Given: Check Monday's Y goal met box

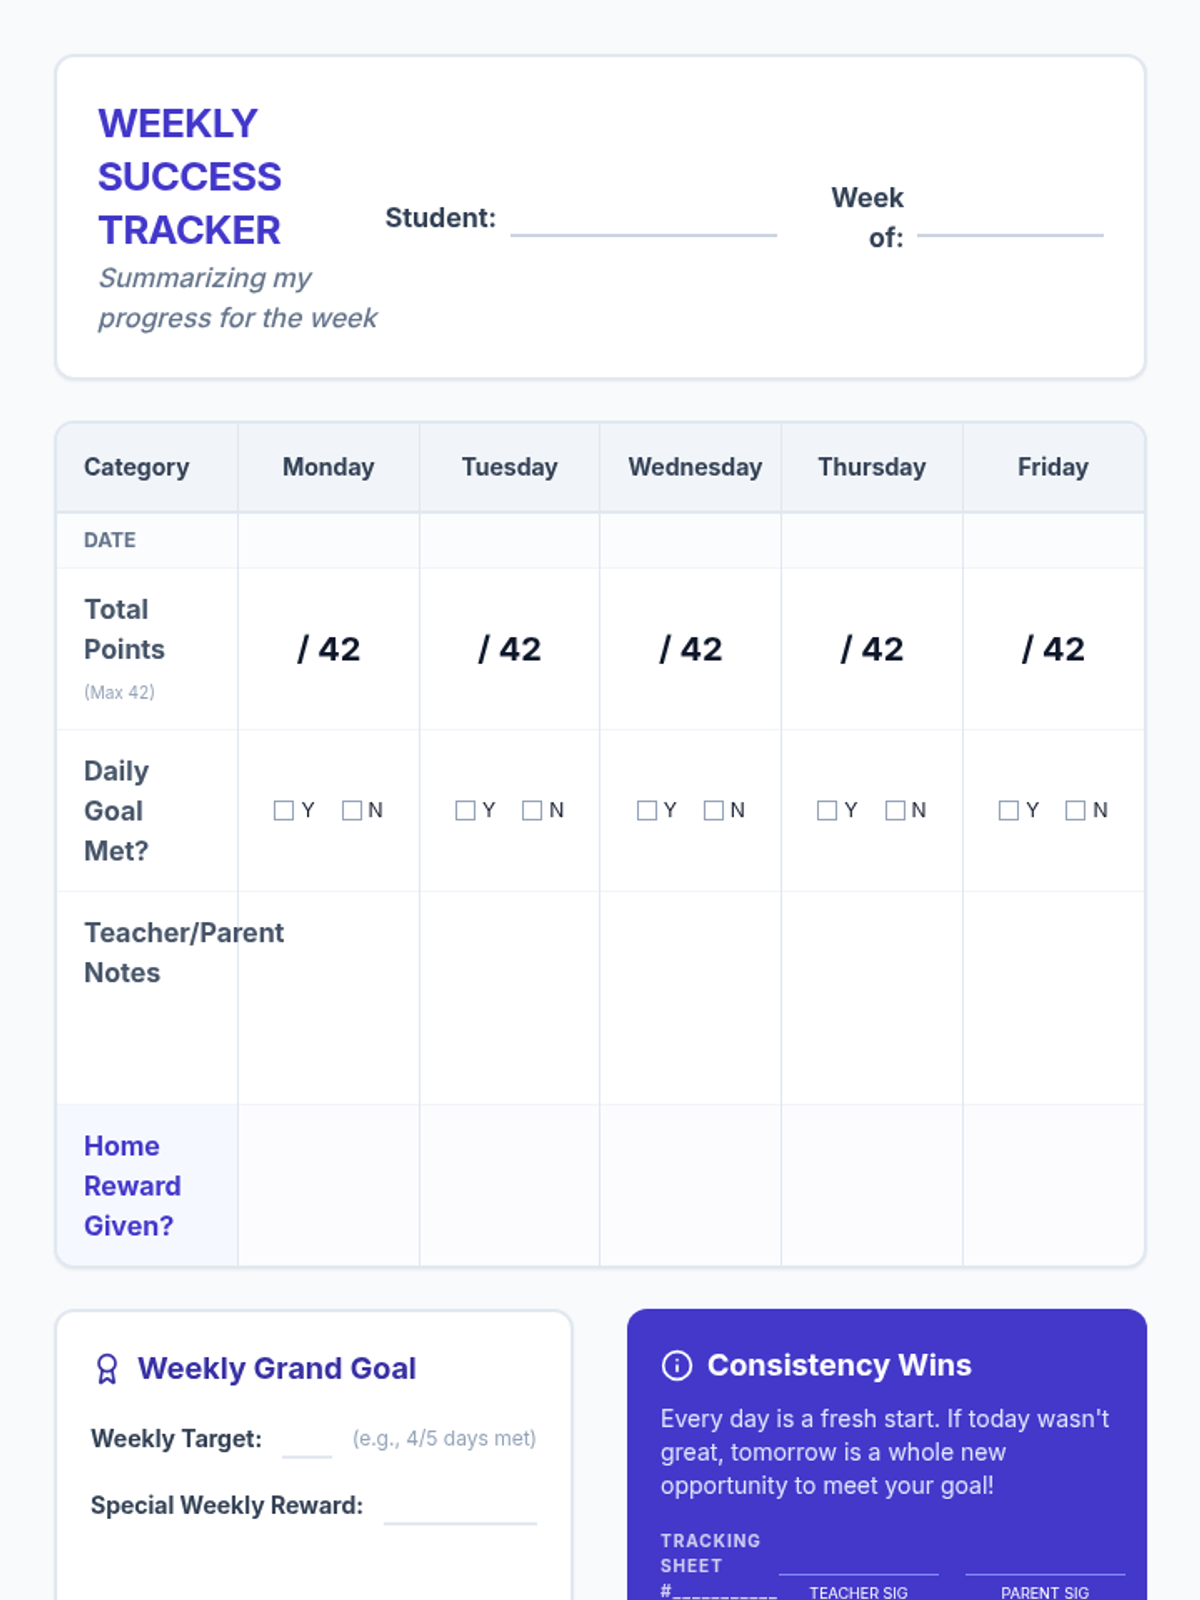Looking at the screenshot, I should [x=284, y=810].
